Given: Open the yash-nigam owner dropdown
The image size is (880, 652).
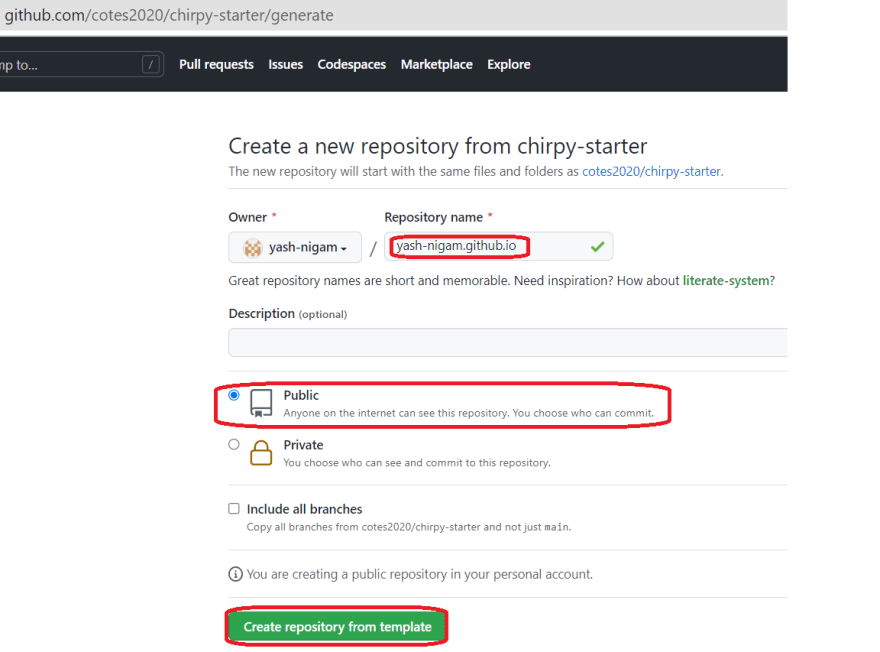Looking at the screenshot, I should click(295, 247).
